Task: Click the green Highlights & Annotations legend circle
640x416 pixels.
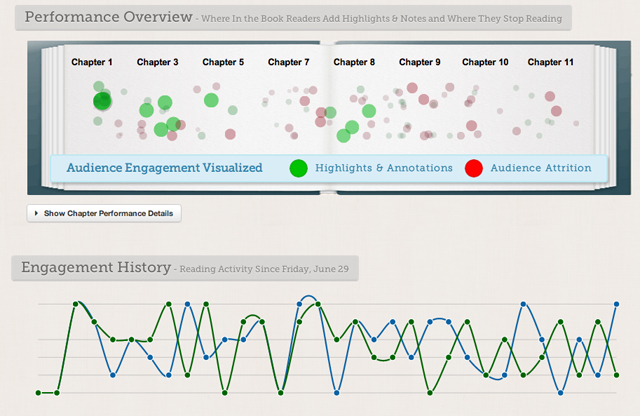Action: tap(298, 168)
